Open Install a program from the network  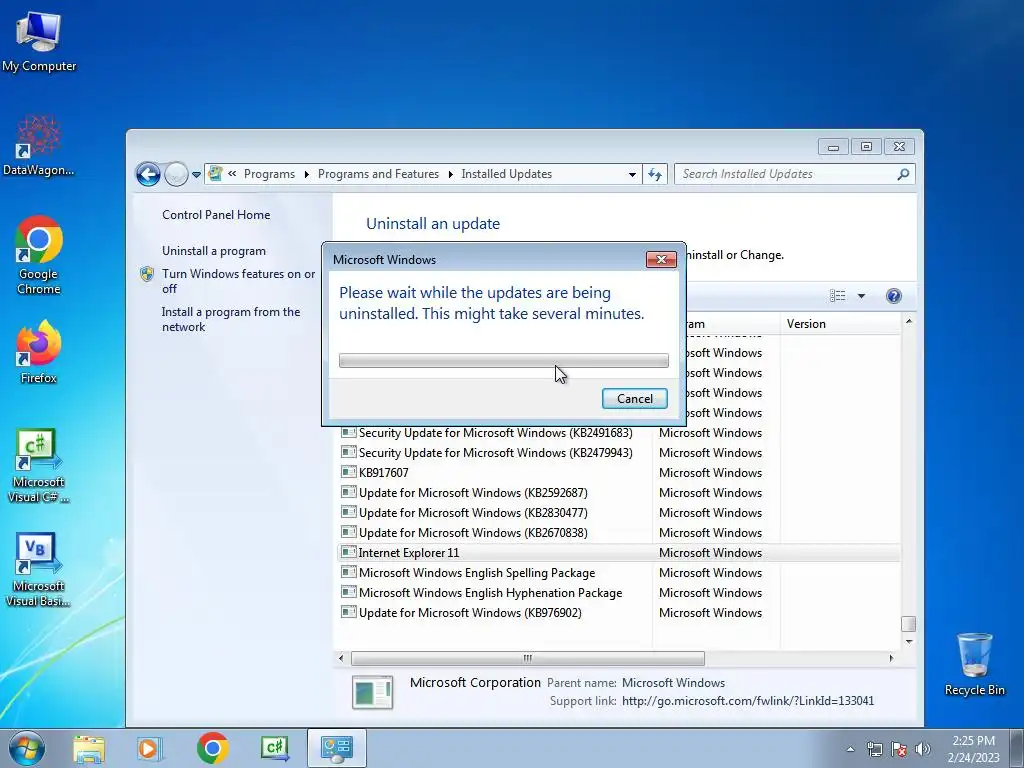(231, 319)
